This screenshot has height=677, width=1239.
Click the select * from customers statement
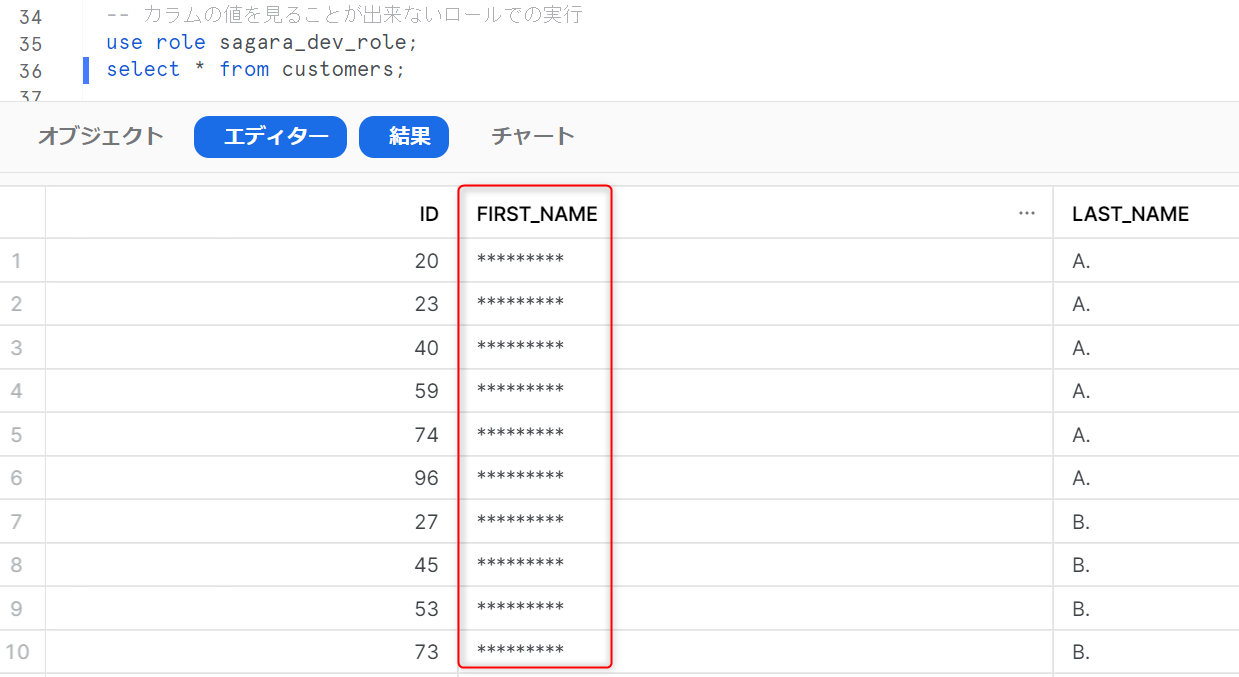click(x=254, y=69)
